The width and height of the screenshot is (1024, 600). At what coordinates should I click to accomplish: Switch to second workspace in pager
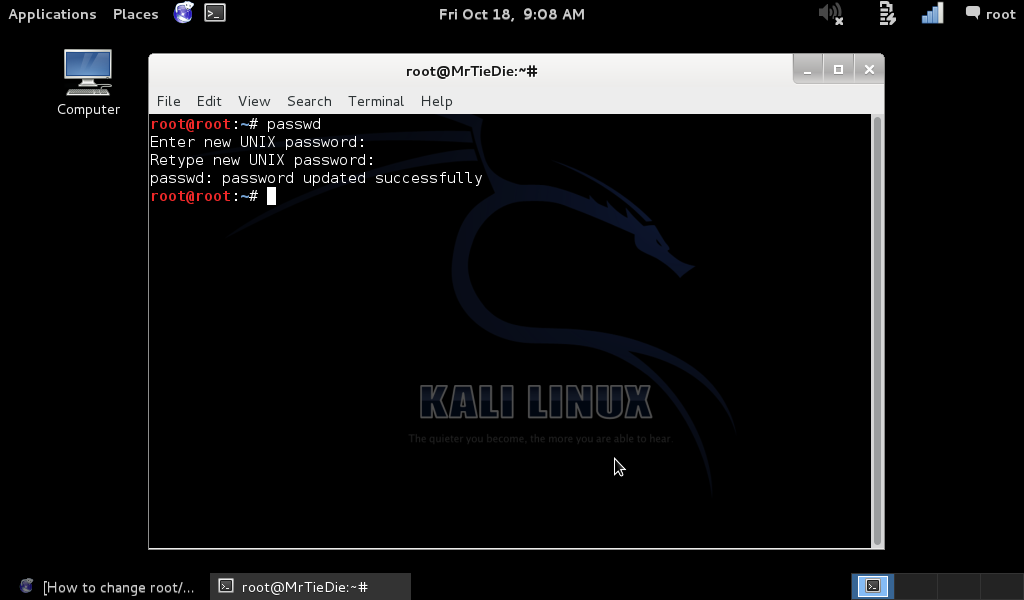(x=916, y=586)
